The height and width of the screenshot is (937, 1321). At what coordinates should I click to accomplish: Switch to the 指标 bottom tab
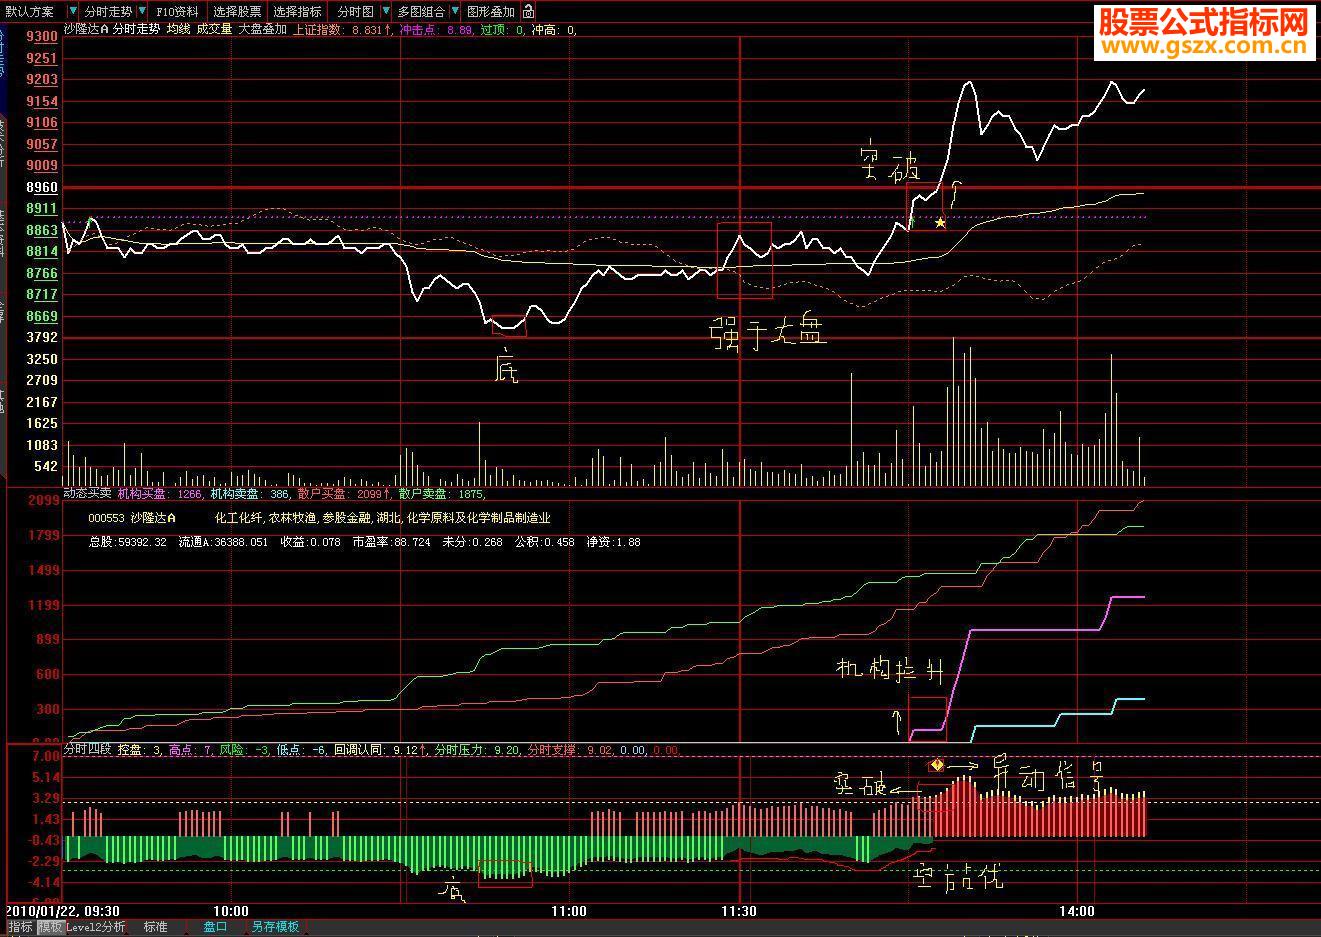pos(20,927)
